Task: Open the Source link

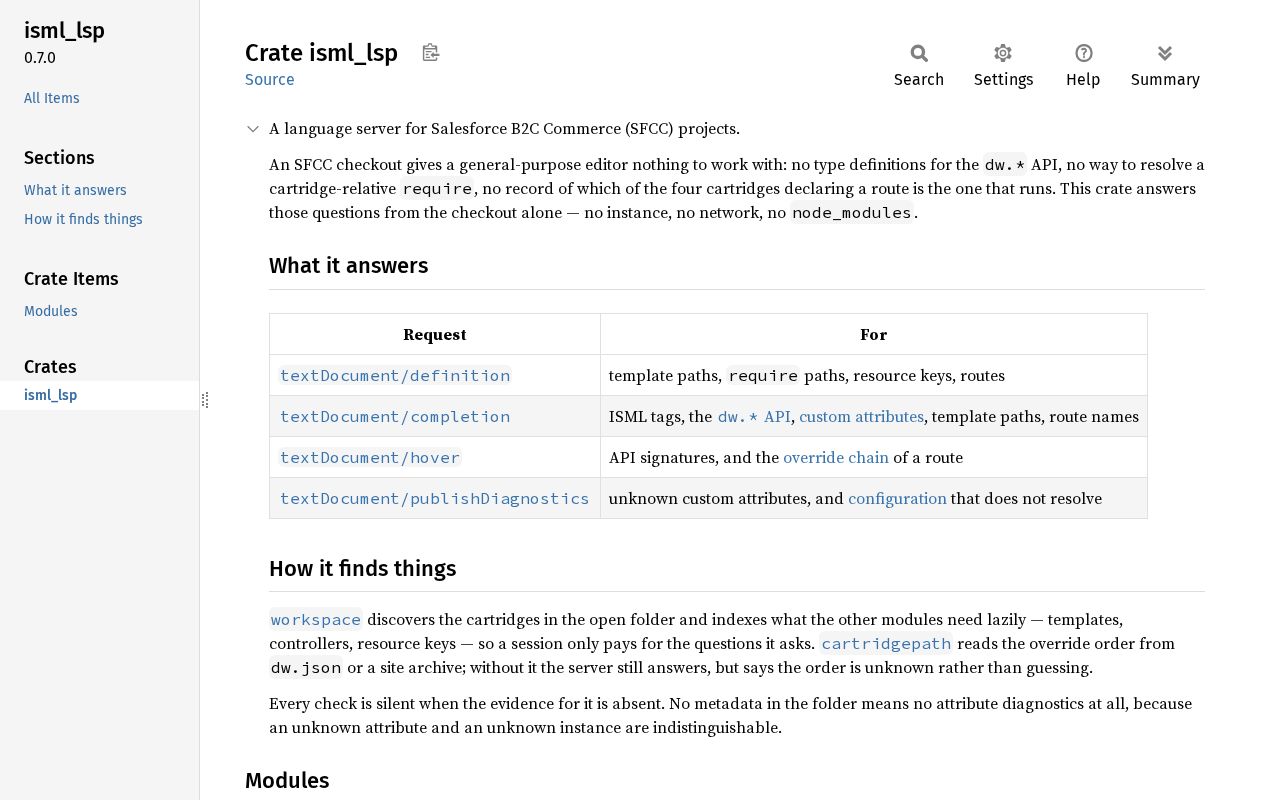Action: point(270,80)
